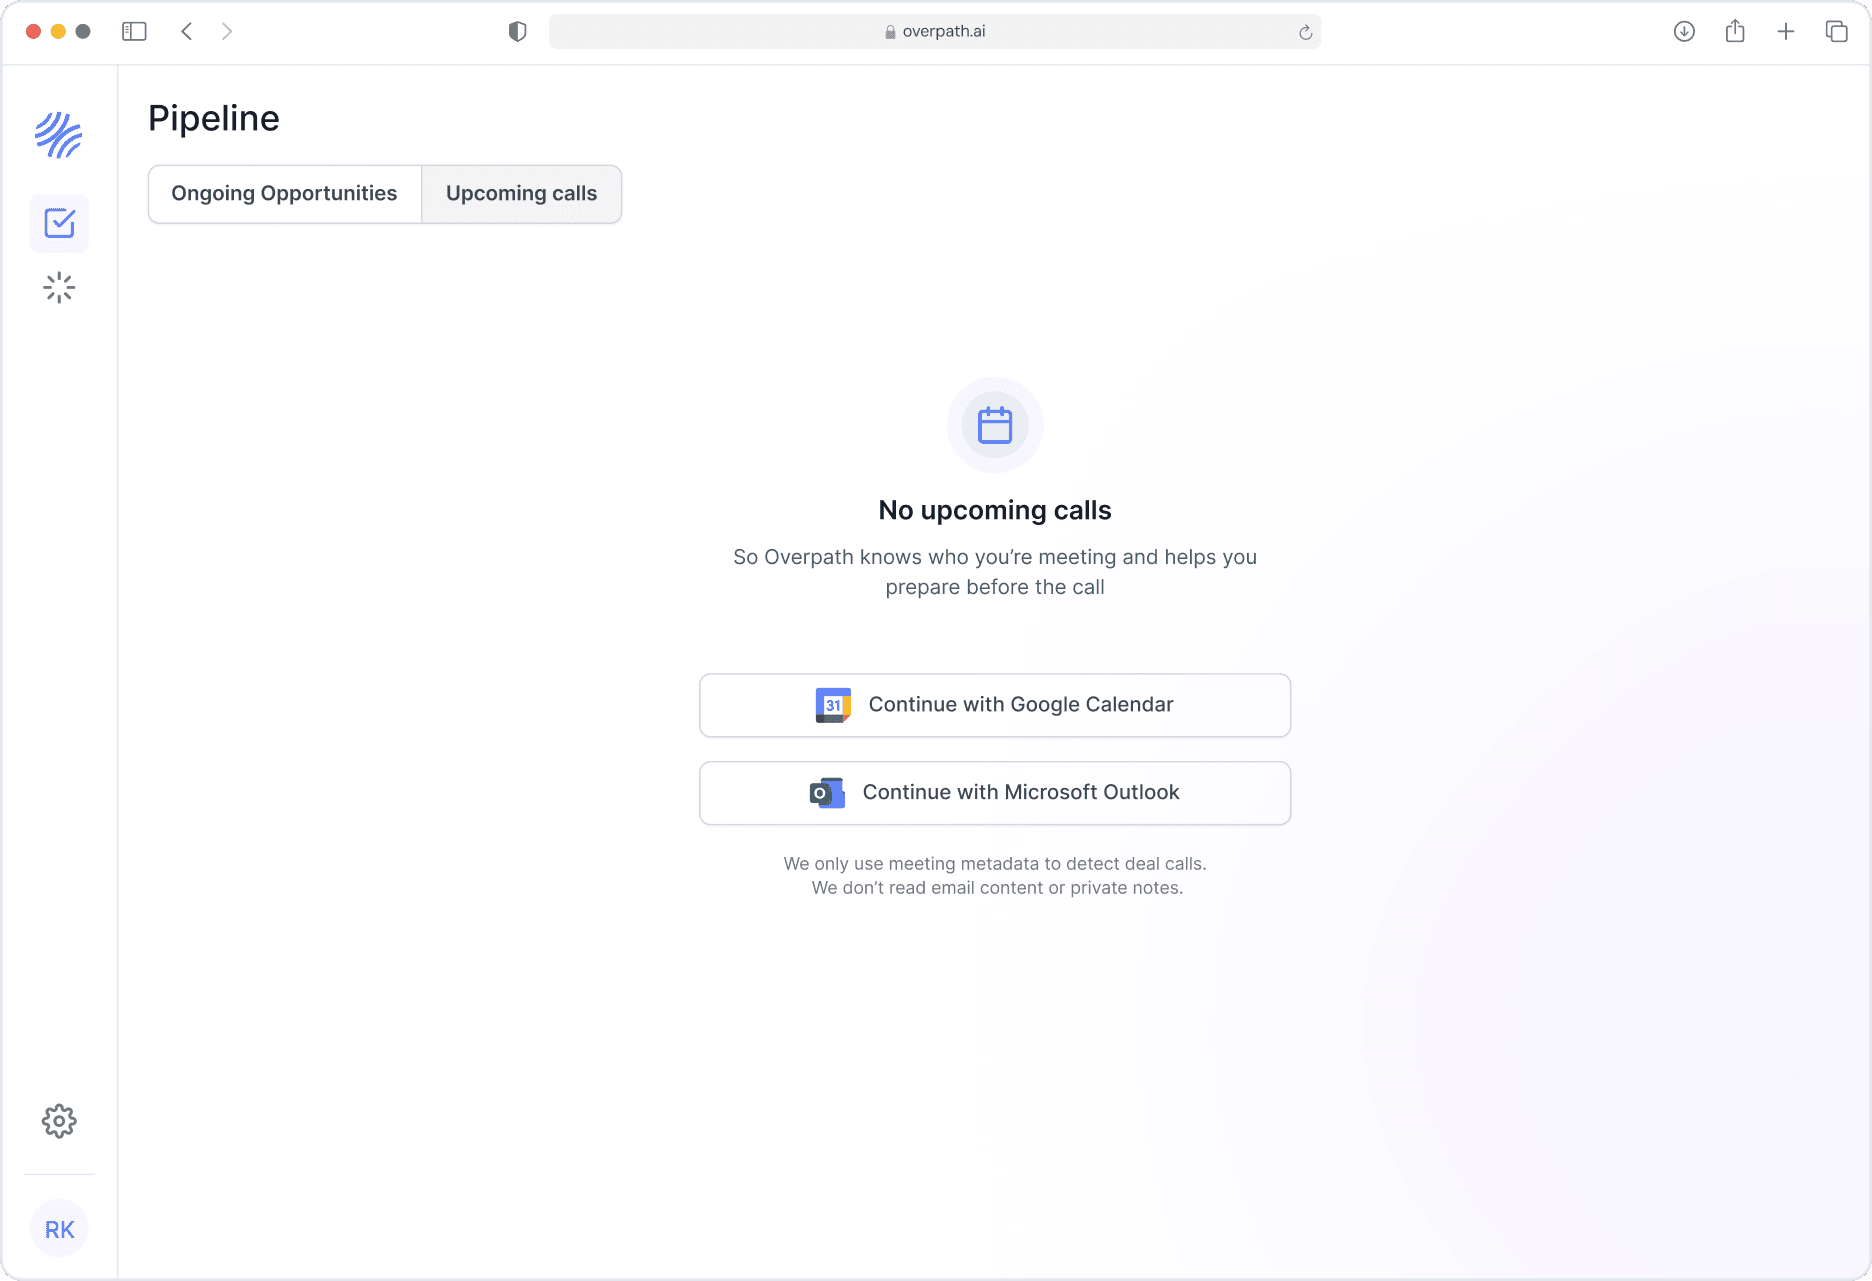Viewport: 1872px width, 1281px height.
Task: Click the 'So Overpath knows who you're meeting' text
Action: click(995, 572)
